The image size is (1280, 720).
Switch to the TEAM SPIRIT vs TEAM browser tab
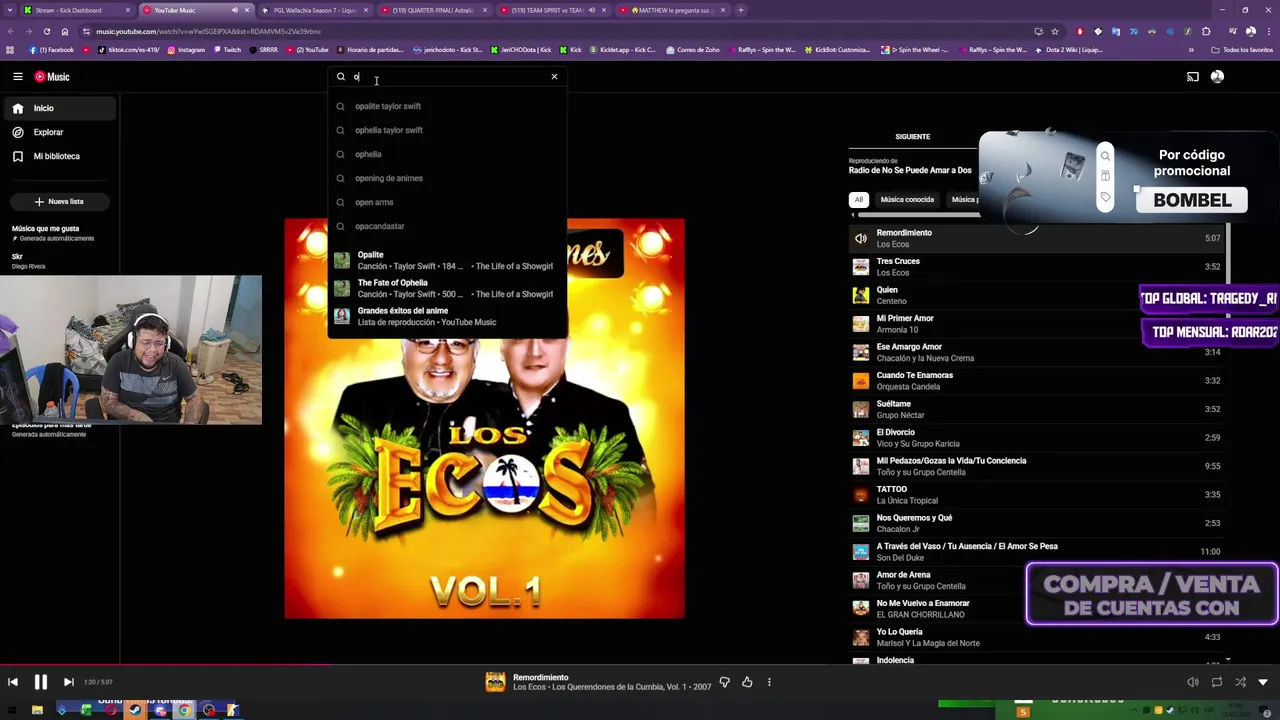551,10
